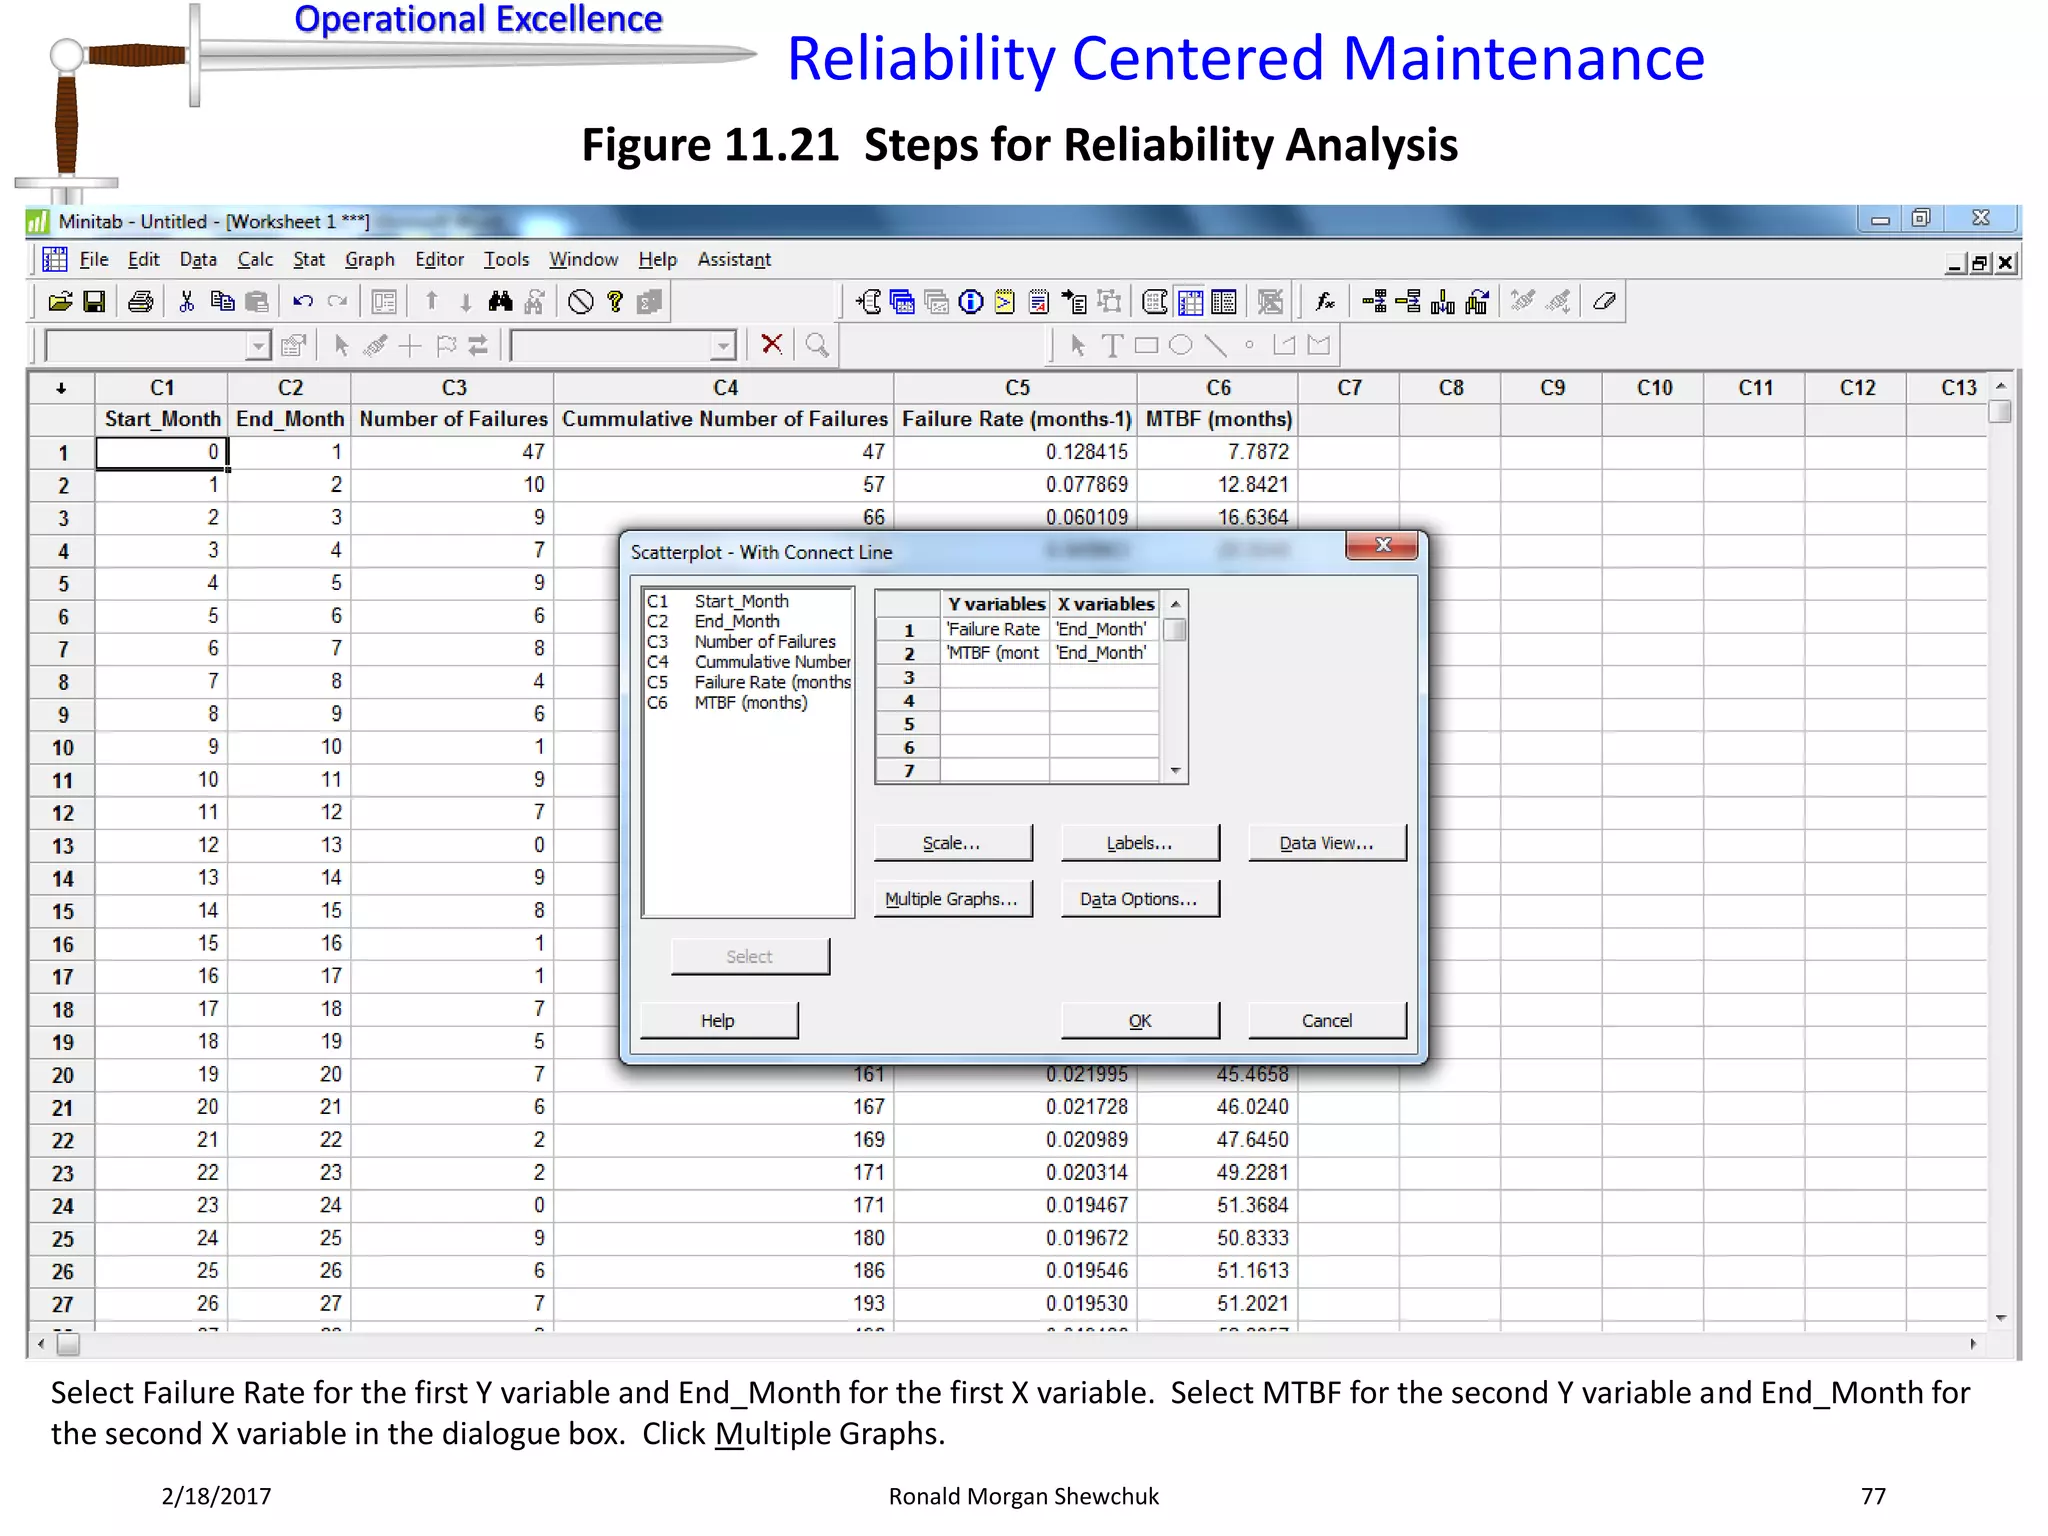Viewport: 2048px width, 1536px height.
Task: Click the C5 column header
Action: 1016,388
